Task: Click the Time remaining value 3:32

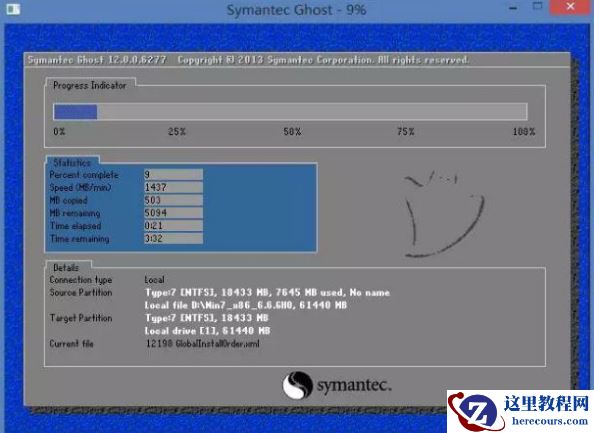Action: [x=173, y=239]
